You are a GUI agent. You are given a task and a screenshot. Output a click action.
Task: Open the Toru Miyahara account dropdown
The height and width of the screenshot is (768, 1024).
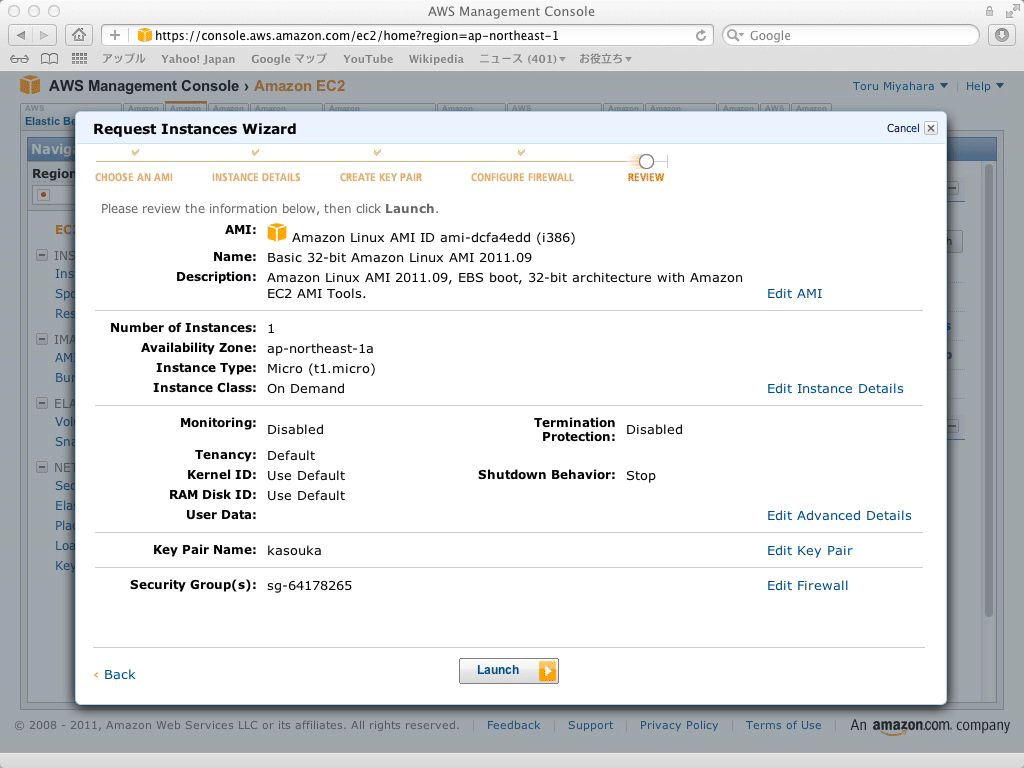(x=900, y=86)
